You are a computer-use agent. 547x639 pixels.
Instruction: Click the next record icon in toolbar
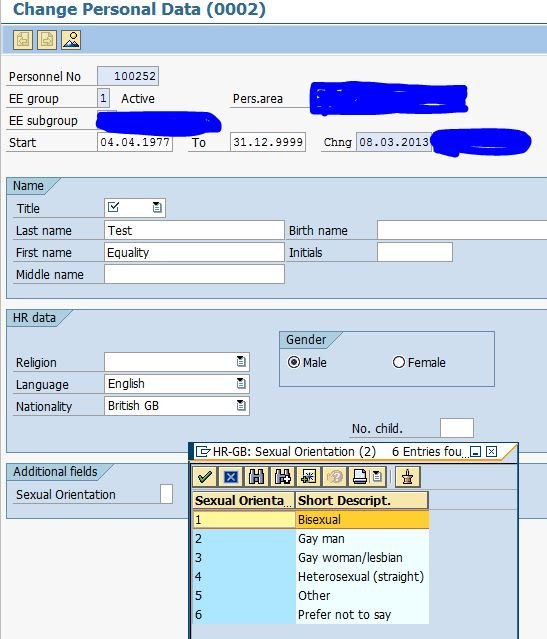pyautogui.click(x=47, y=40)
